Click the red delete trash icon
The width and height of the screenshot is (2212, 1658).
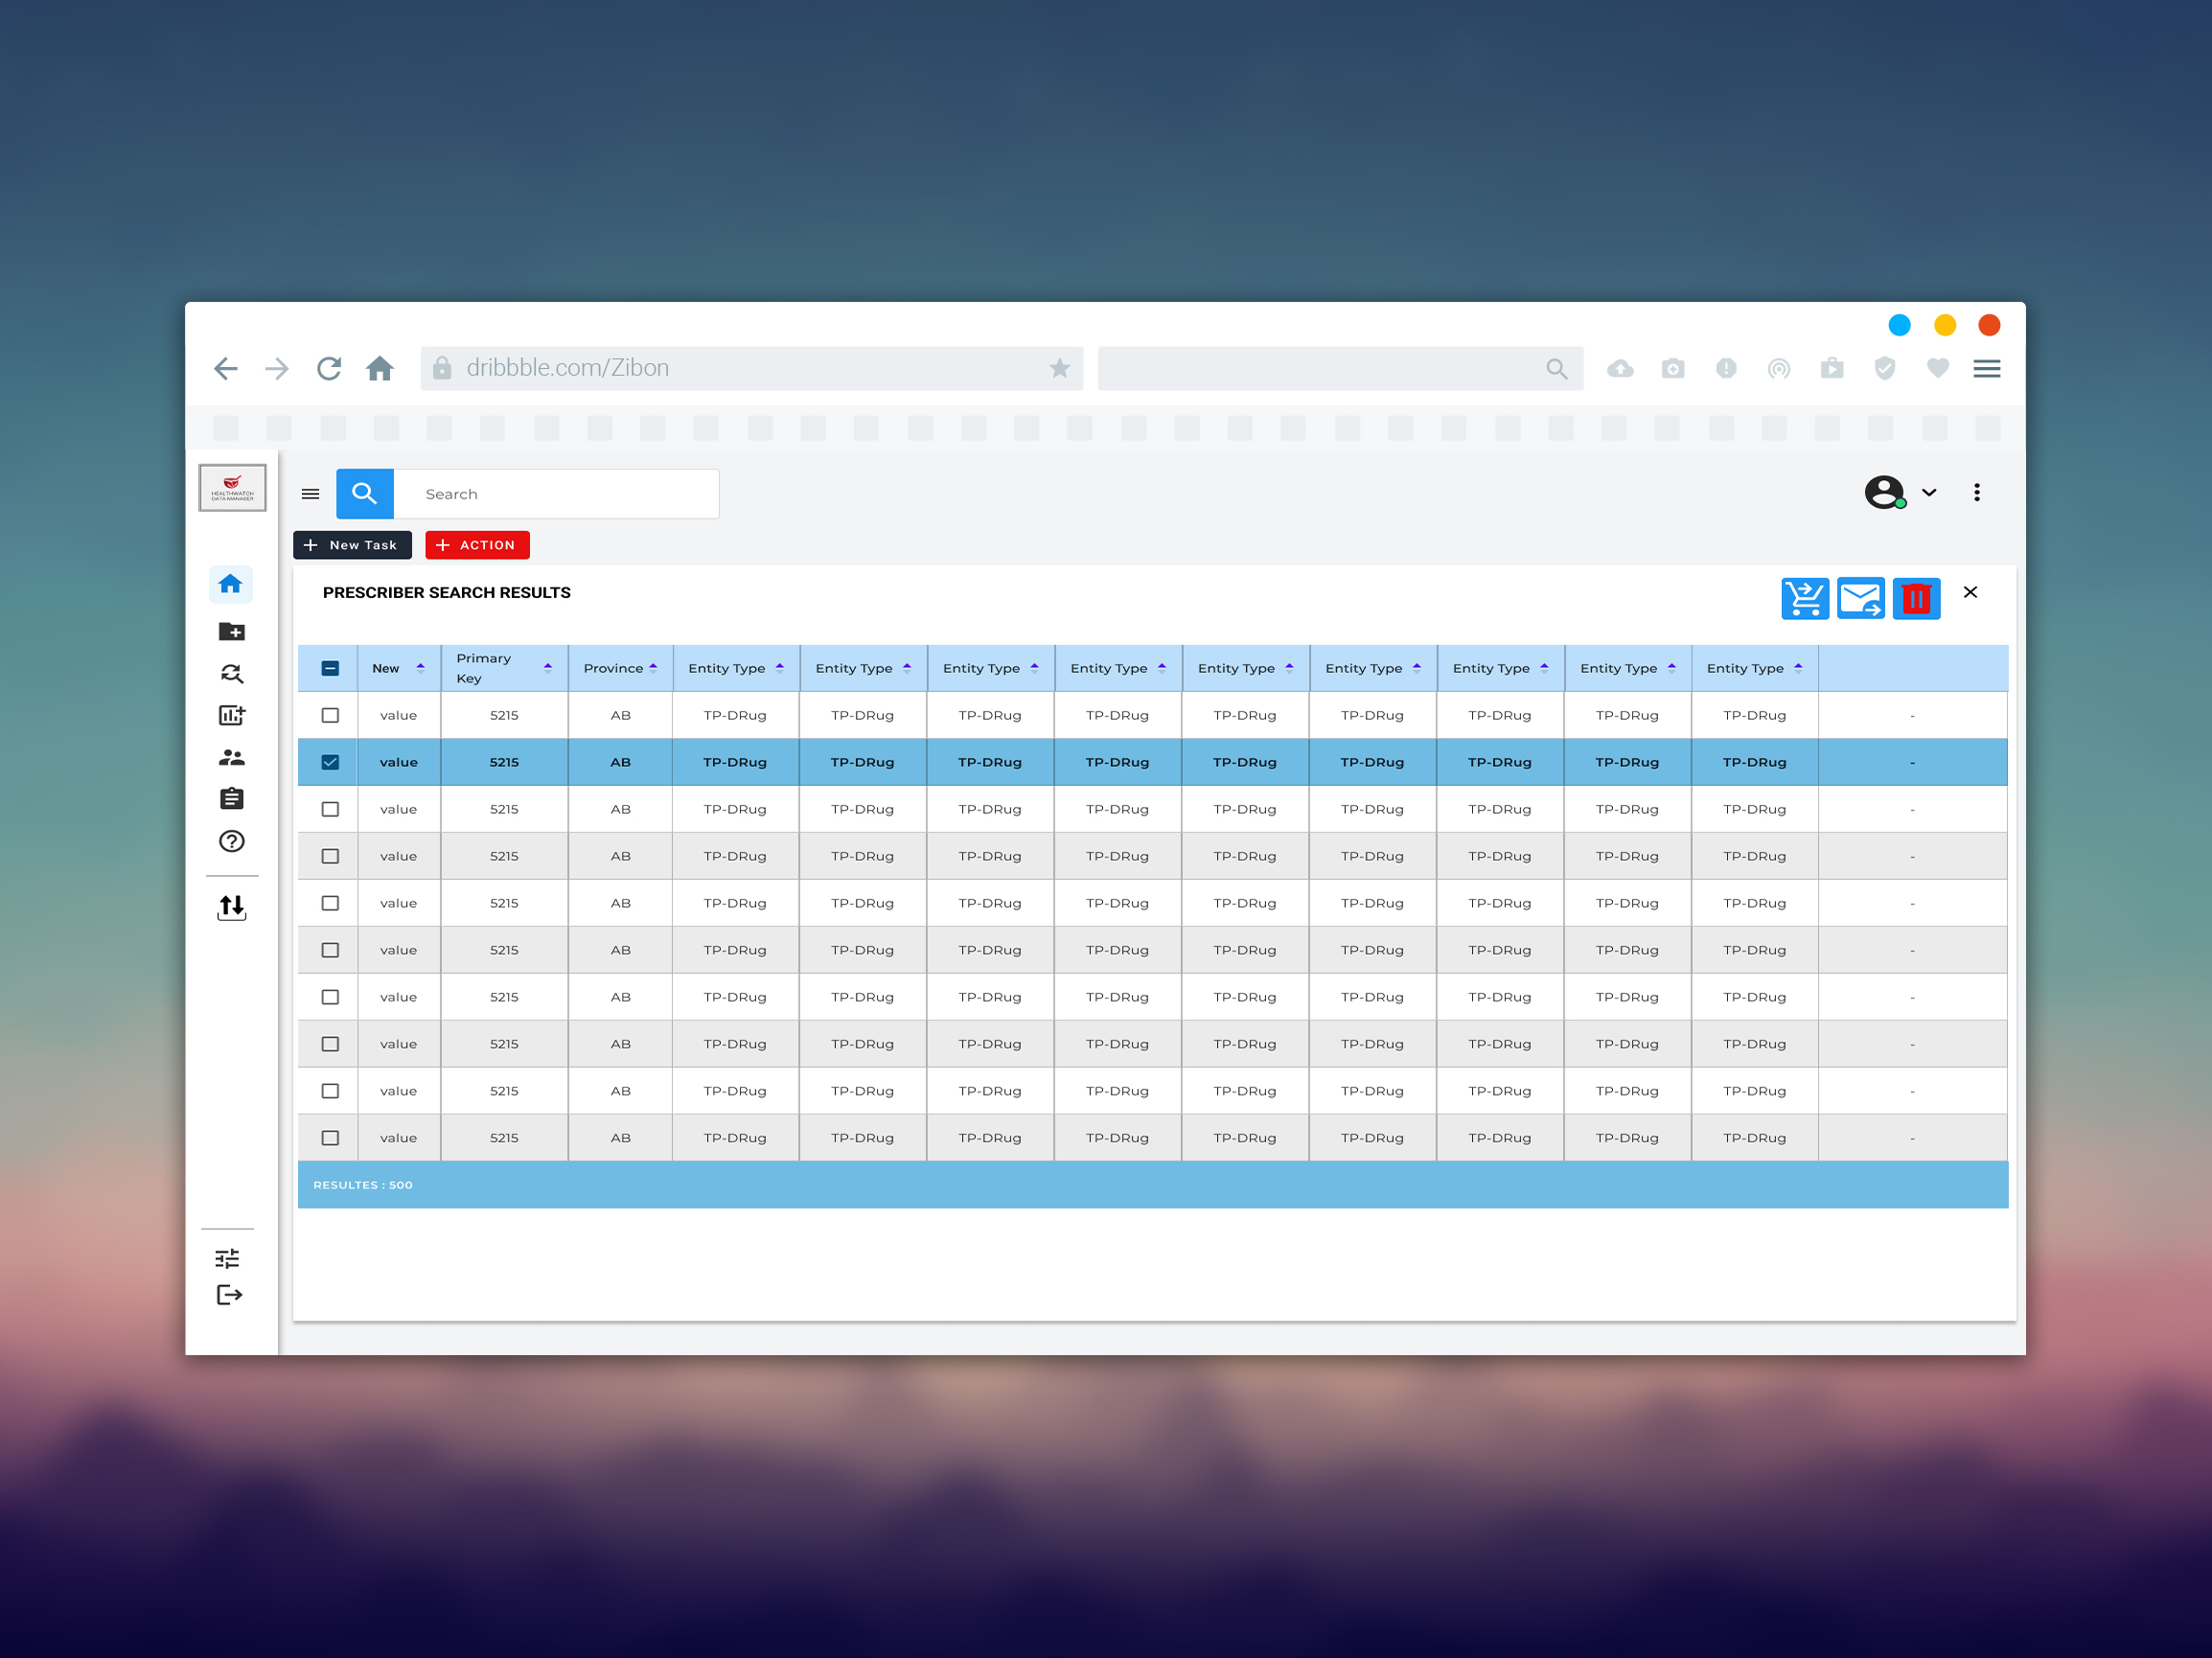1915,598
